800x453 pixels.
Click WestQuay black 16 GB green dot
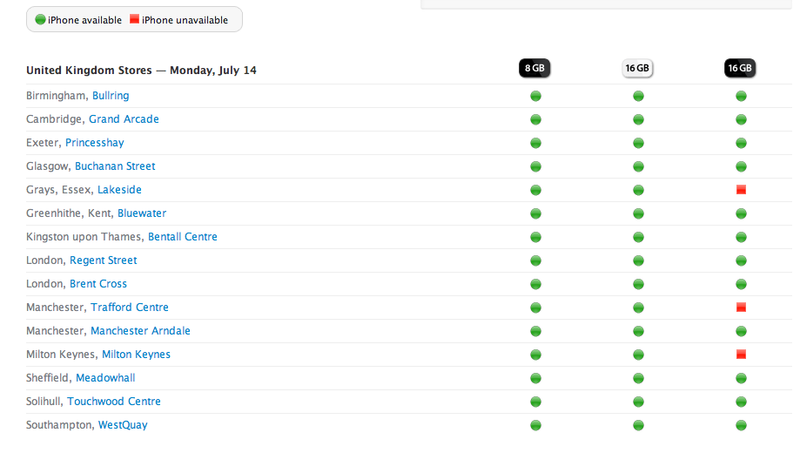(x=741, y=425)
